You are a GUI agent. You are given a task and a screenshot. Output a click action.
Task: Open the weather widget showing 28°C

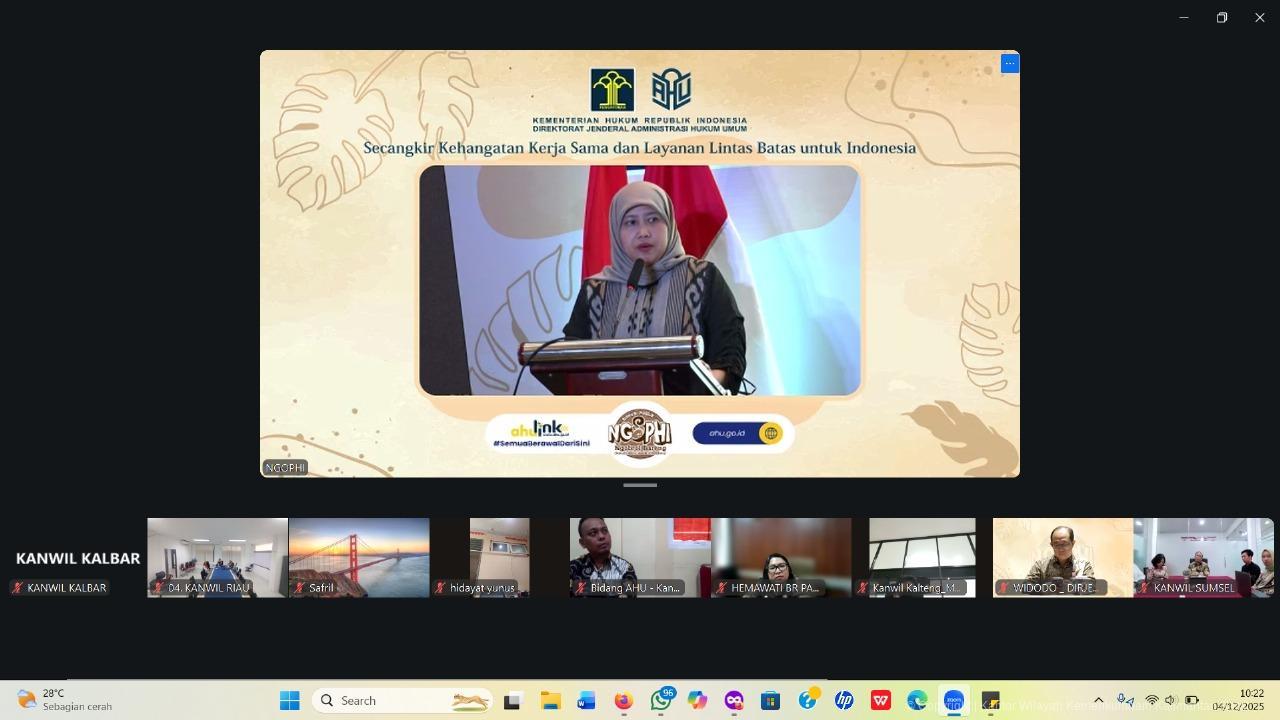coord(66,700)
